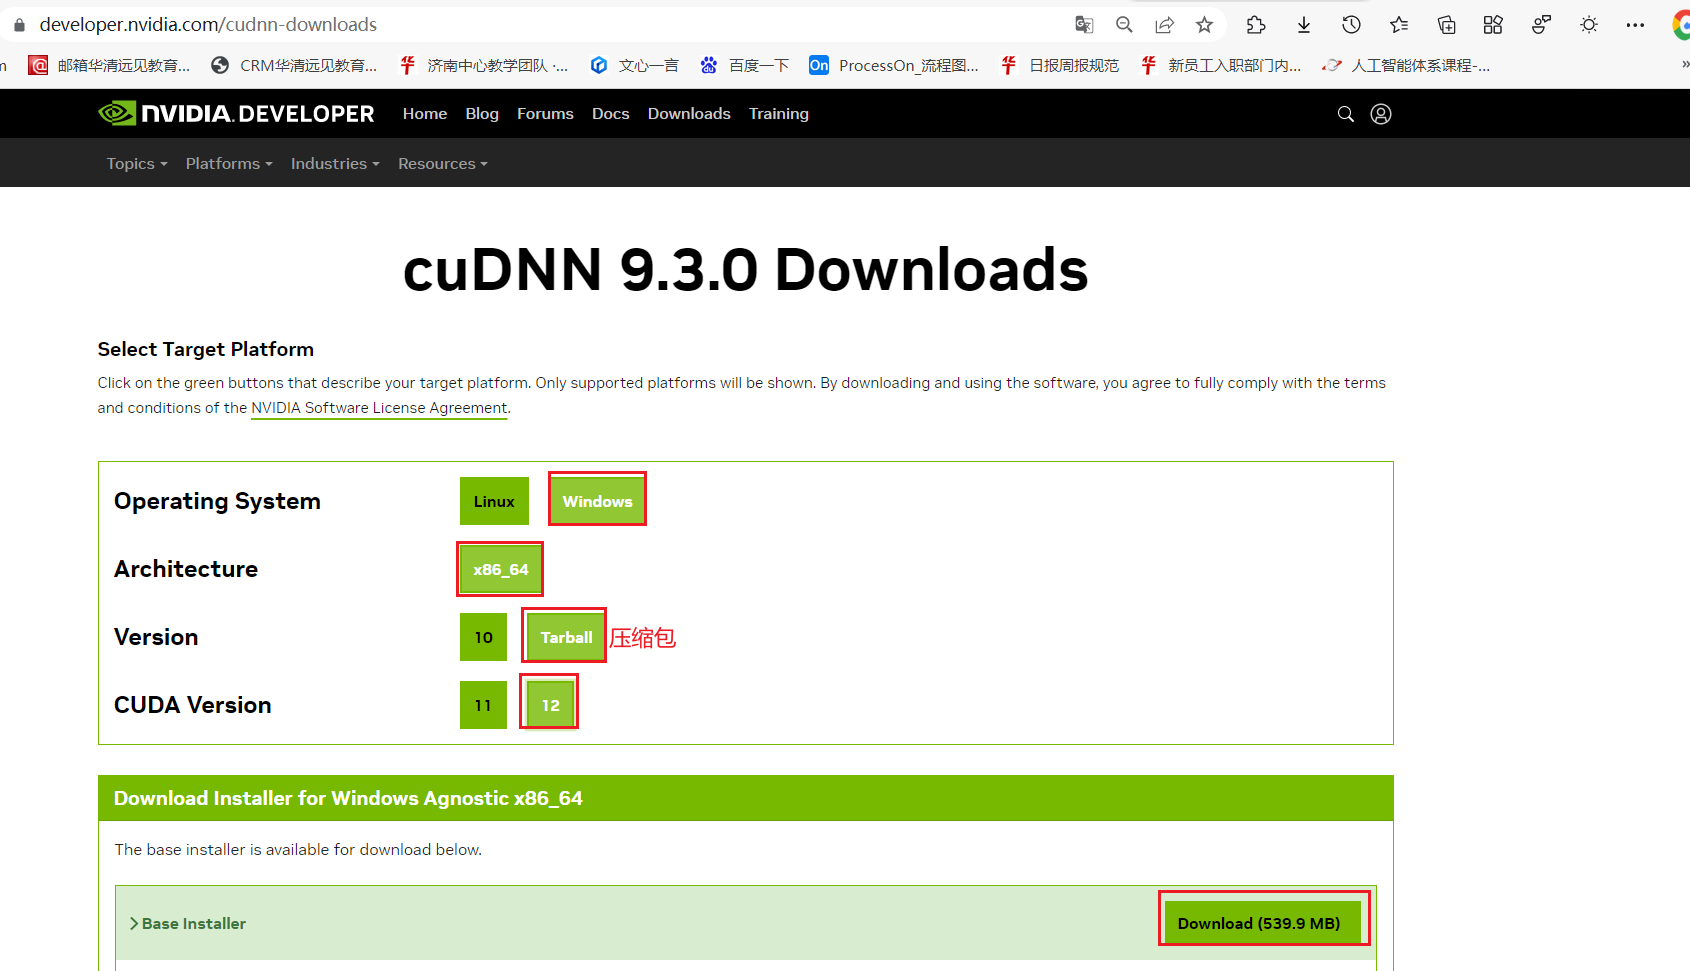Click the share page icon

tap(1164, 25)
